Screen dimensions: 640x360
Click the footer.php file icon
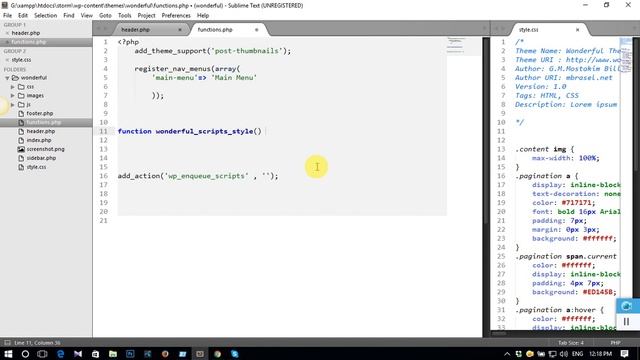(21, 113)
